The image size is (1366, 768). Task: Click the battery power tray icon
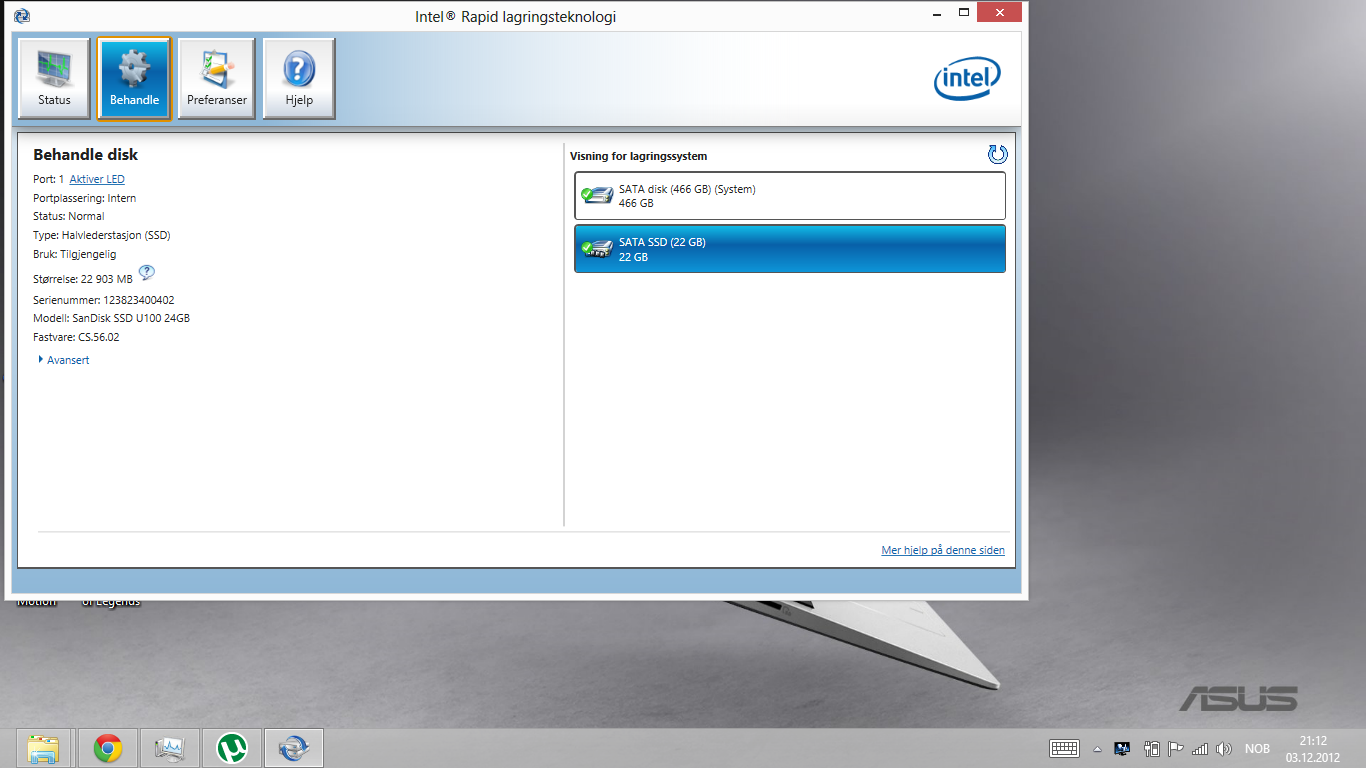tap(1151, 748)
